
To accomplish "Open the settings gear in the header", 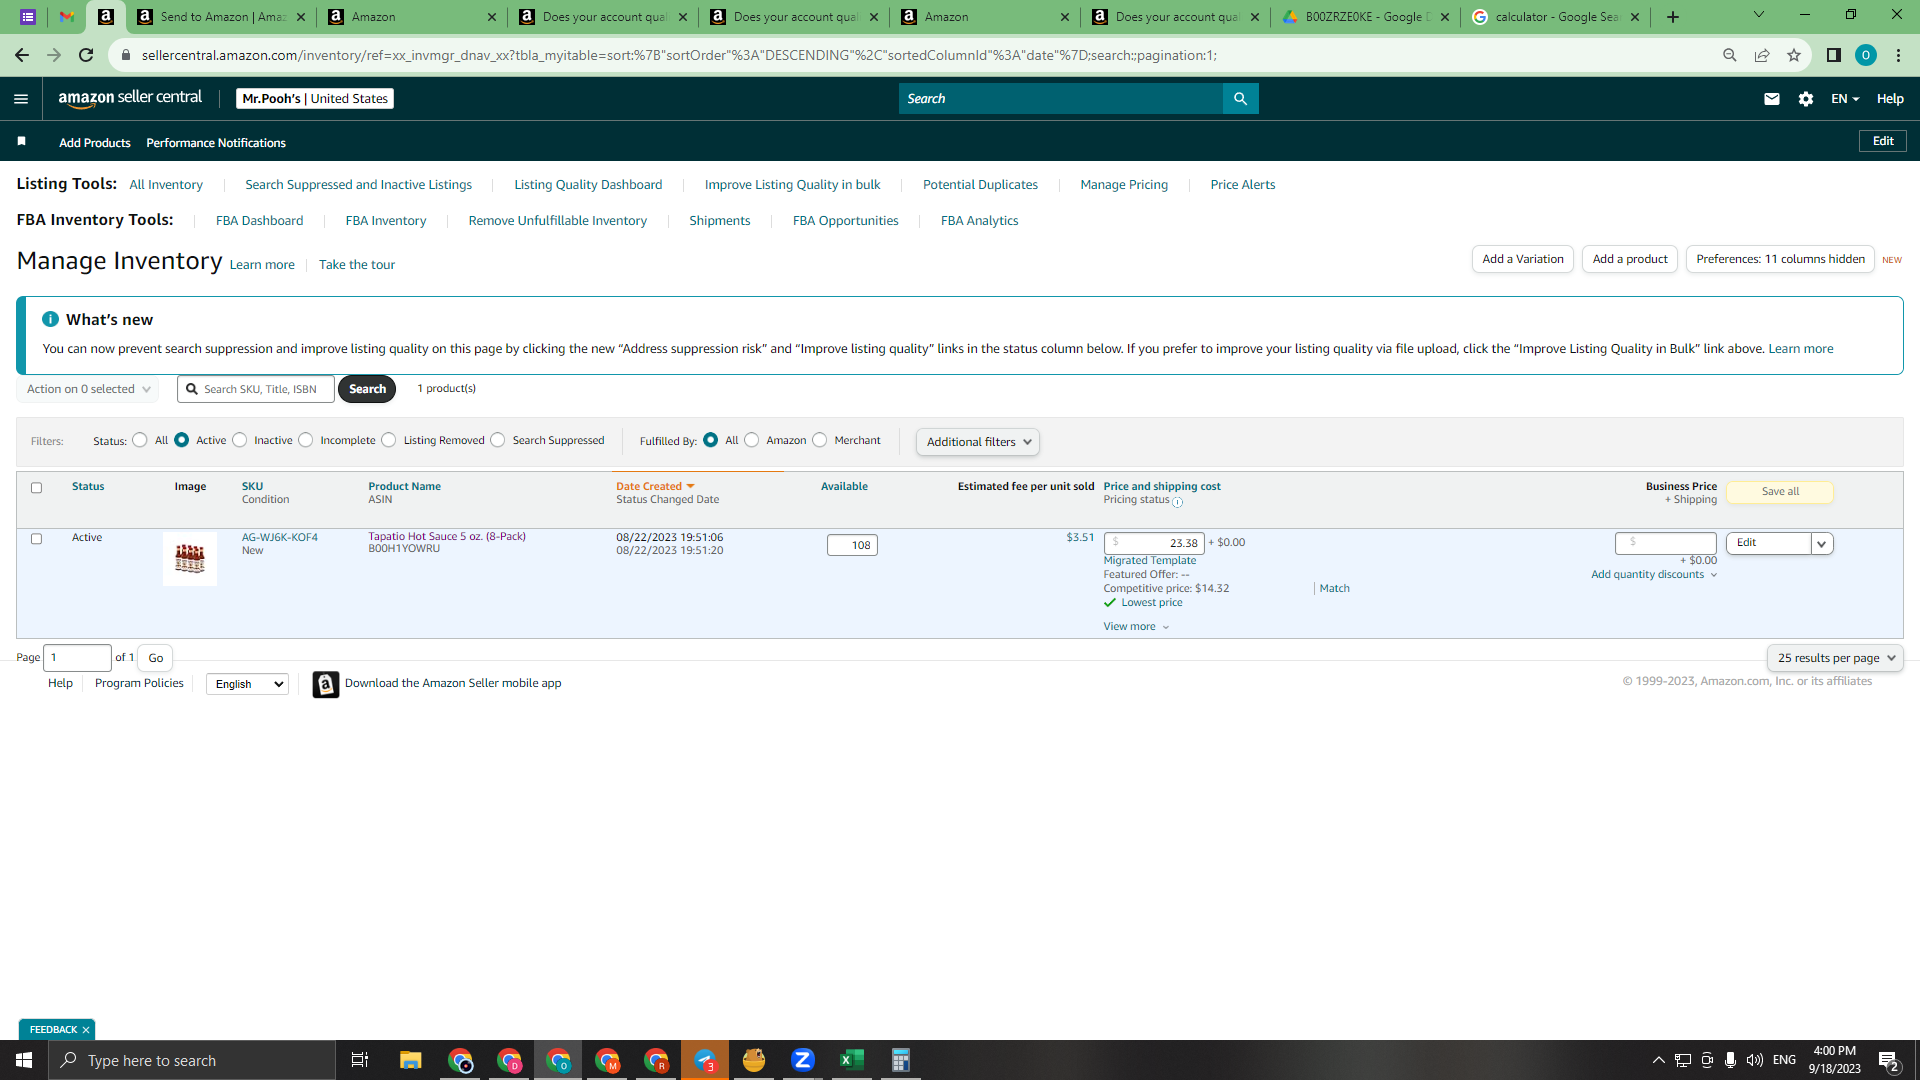I will coord(1806,98).
